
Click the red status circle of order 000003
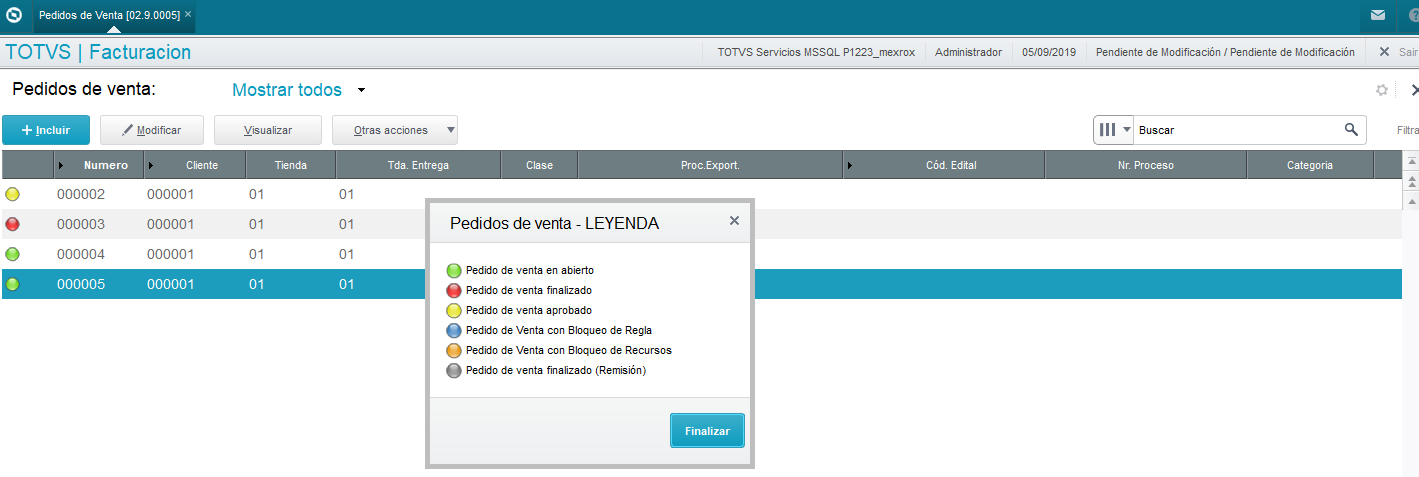click(12, 224)
